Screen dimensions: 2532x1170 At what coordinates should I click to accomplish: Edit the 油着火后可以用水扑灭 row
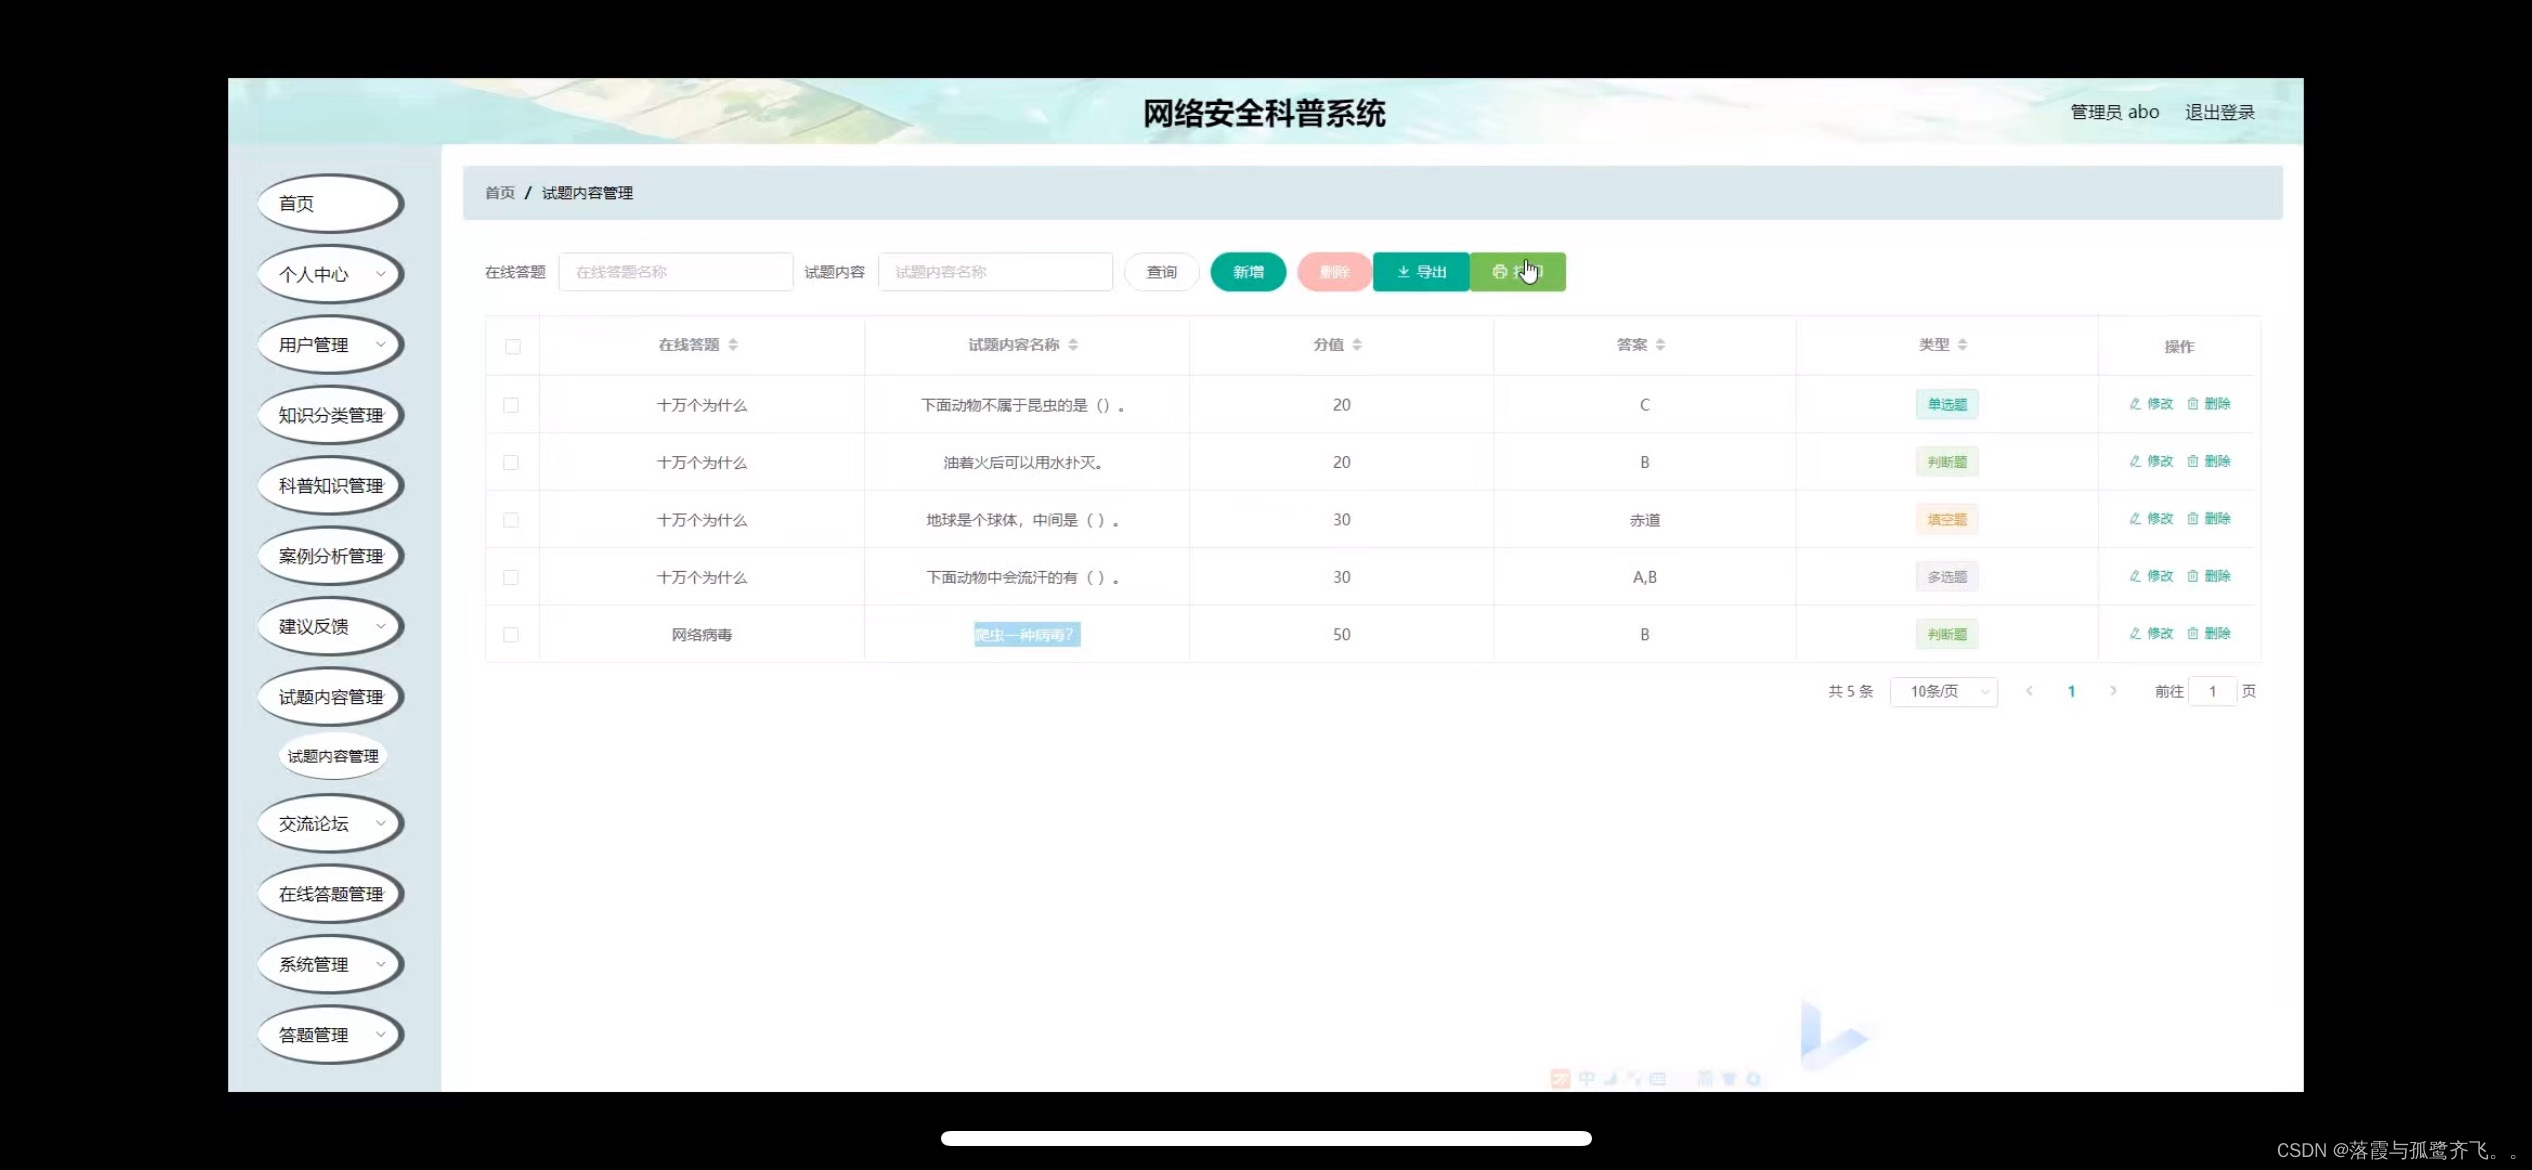point(2151,461)
